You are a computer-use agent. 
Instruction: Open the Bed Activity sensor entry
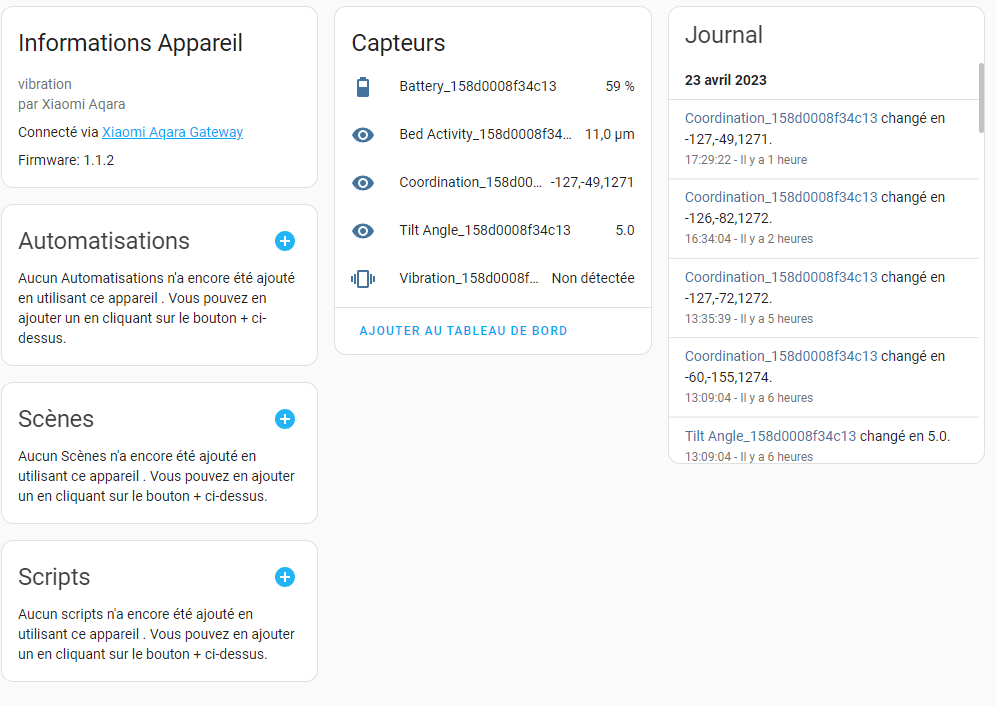point(493,135)
